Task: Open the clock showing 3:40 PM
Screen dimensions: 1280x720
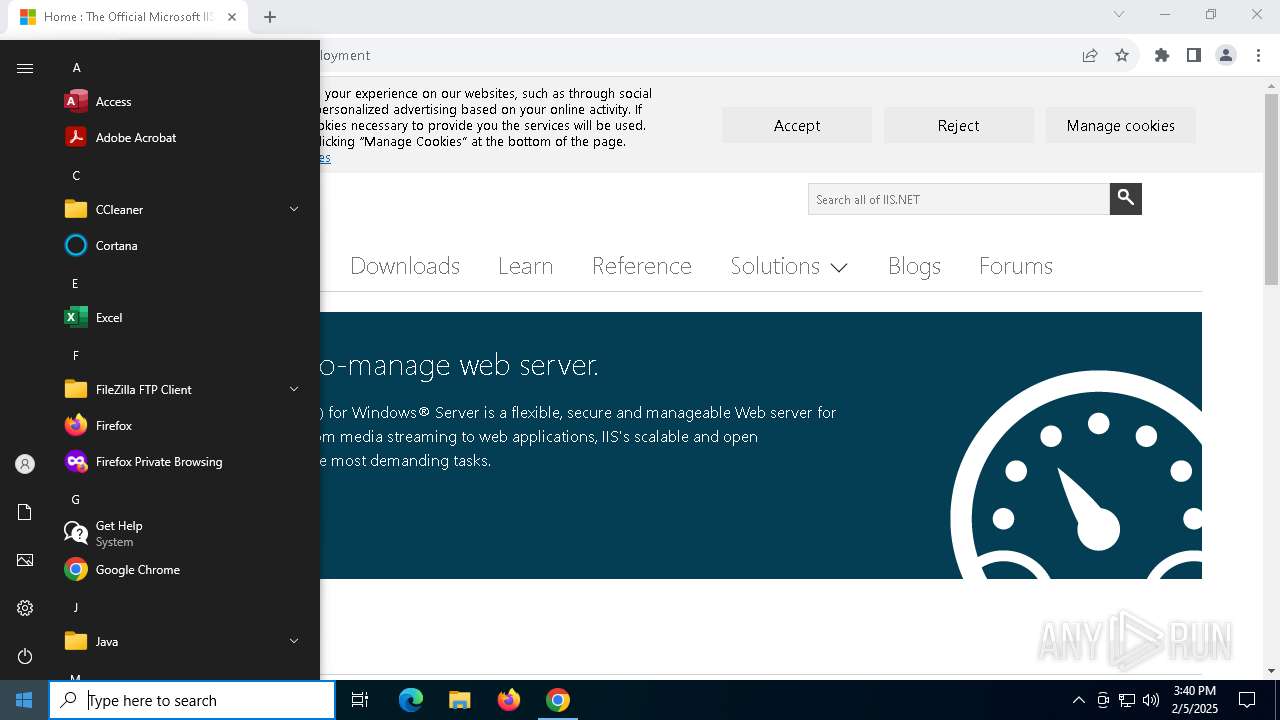Action: 1194,700
